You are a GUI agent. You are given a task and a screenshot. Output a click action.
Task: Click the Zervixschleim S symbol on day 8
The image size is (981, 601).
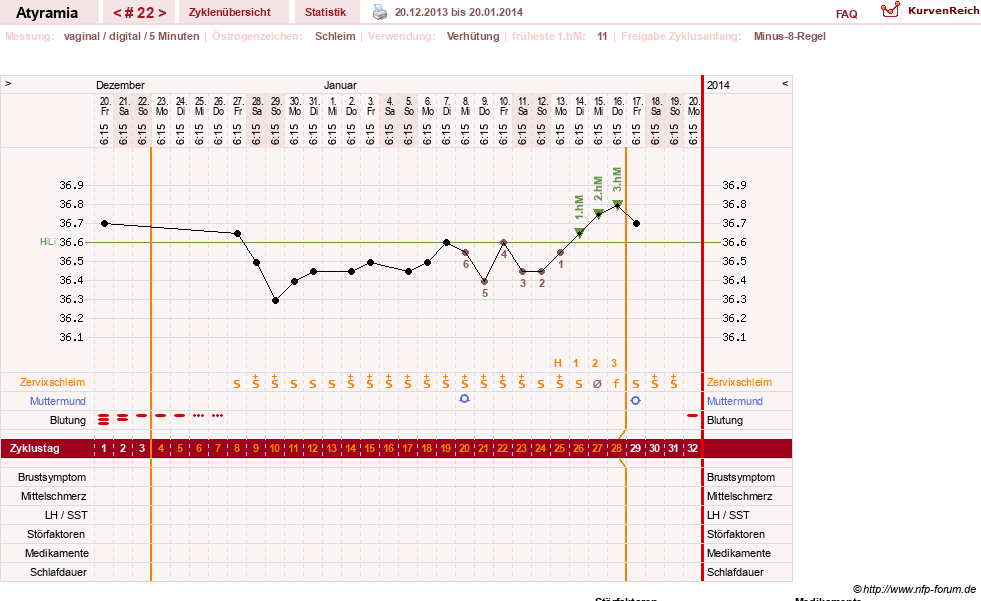click(236, 383)
